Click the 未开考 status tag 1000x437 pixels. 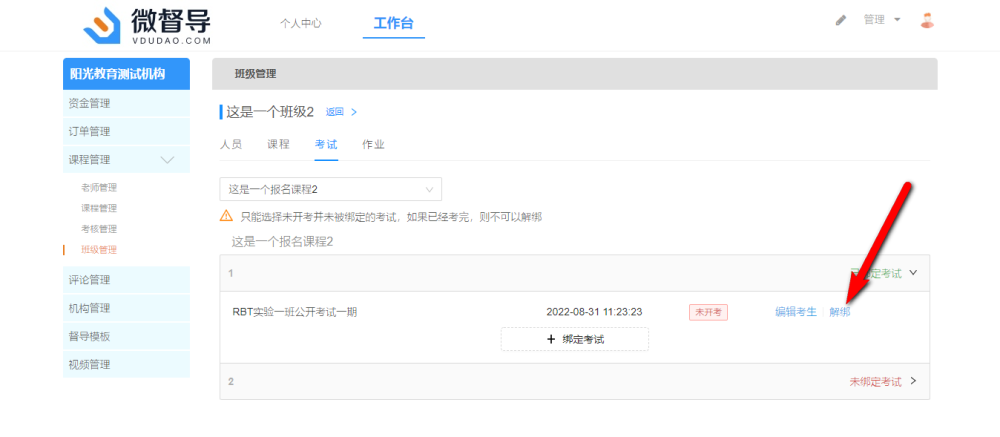(708, 312)
